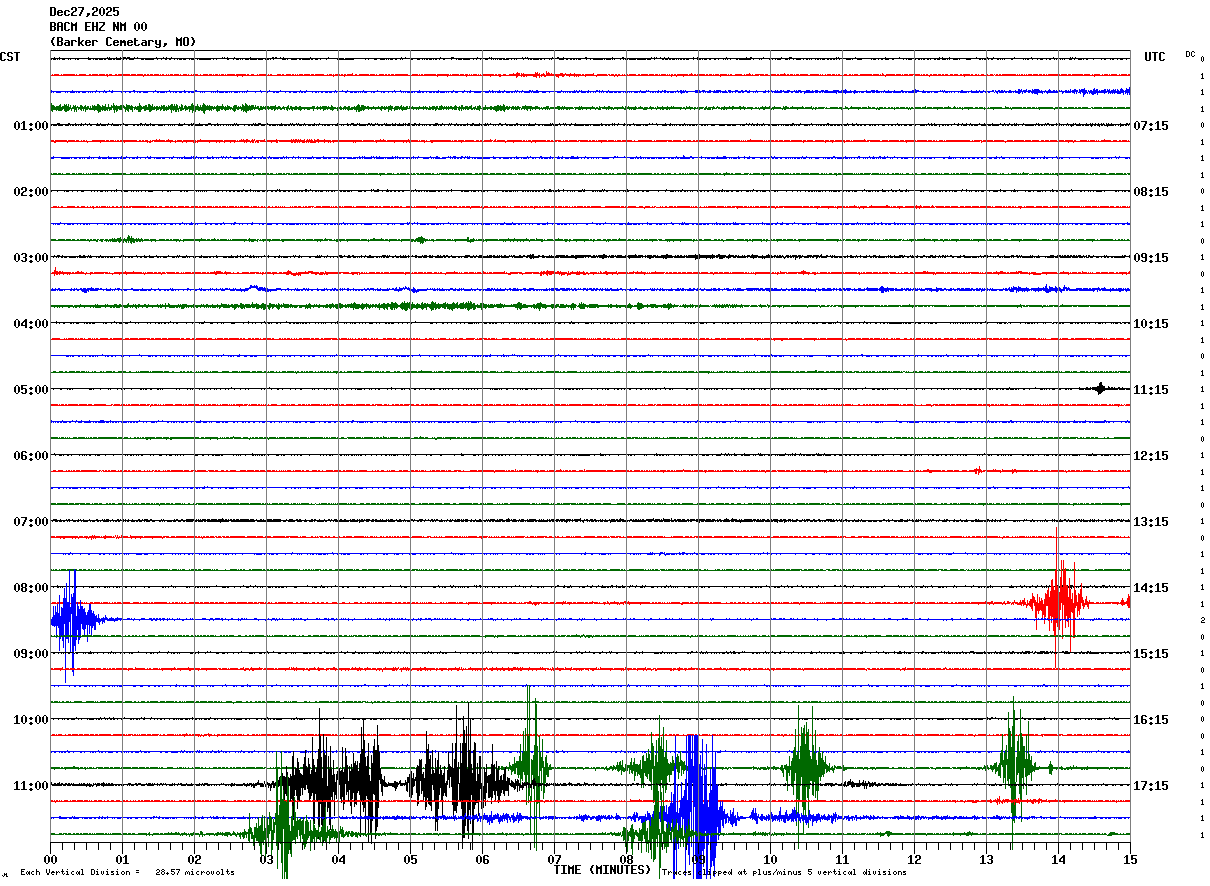
Task: Click the 14:15 UTC row label
Action: point(1148,588)
